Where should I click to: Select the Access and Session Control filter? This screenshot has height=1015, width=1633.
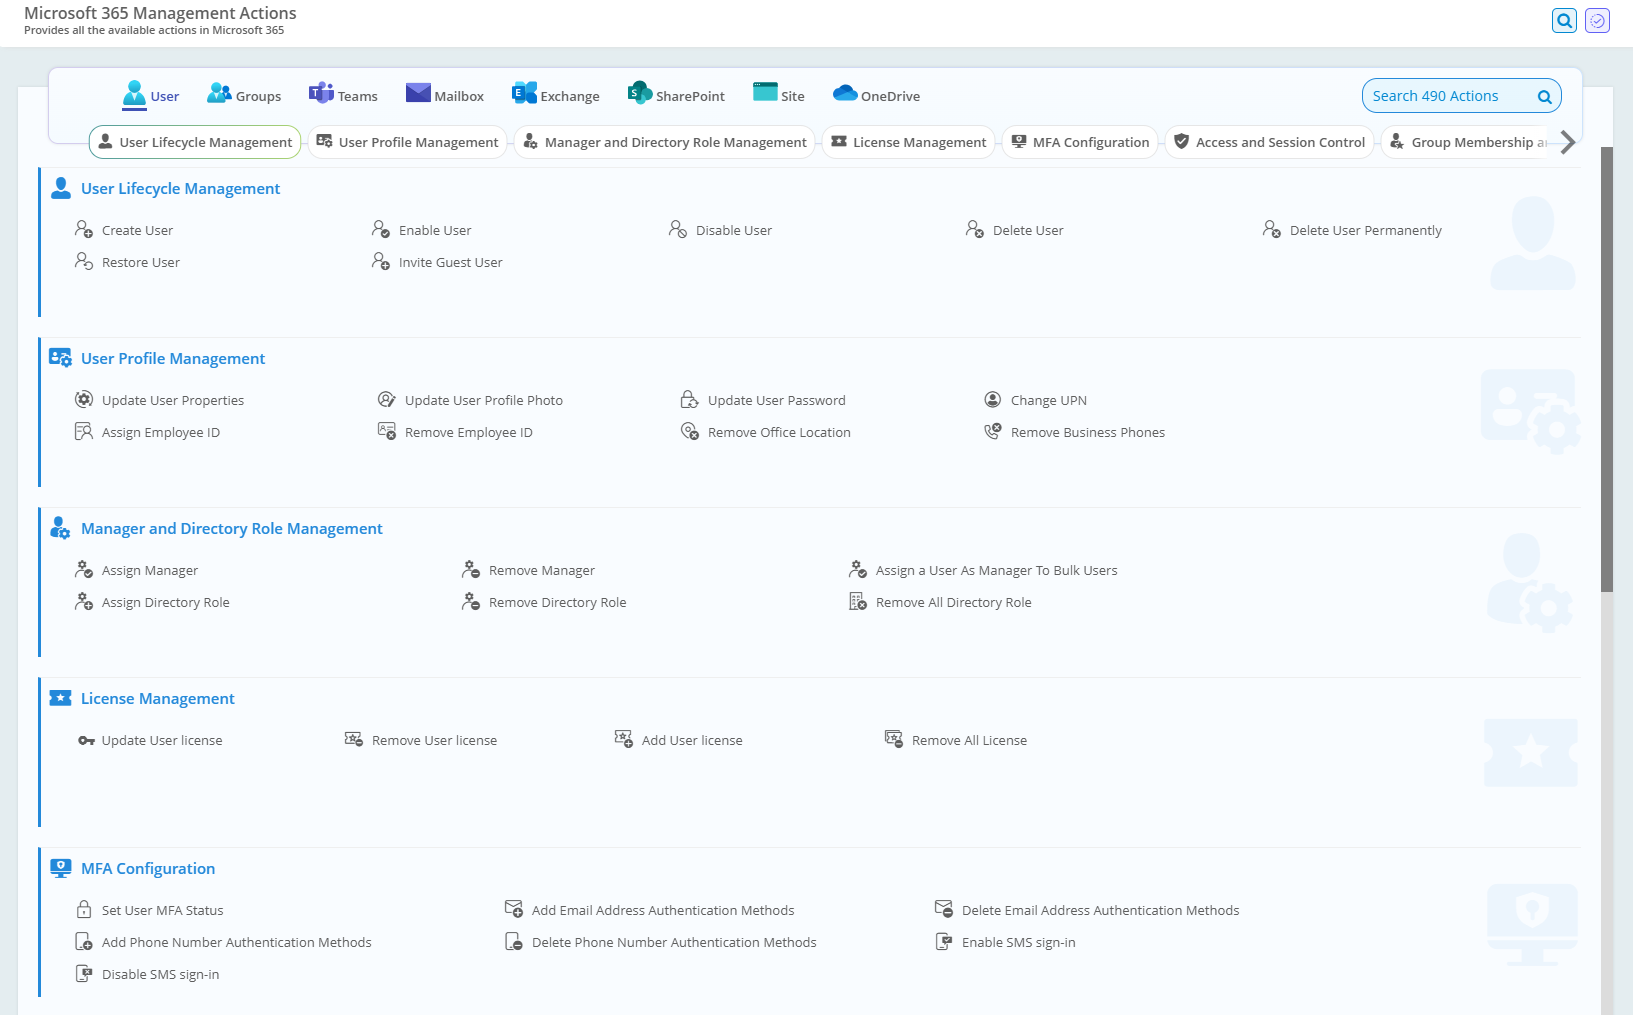[1269, 142]
